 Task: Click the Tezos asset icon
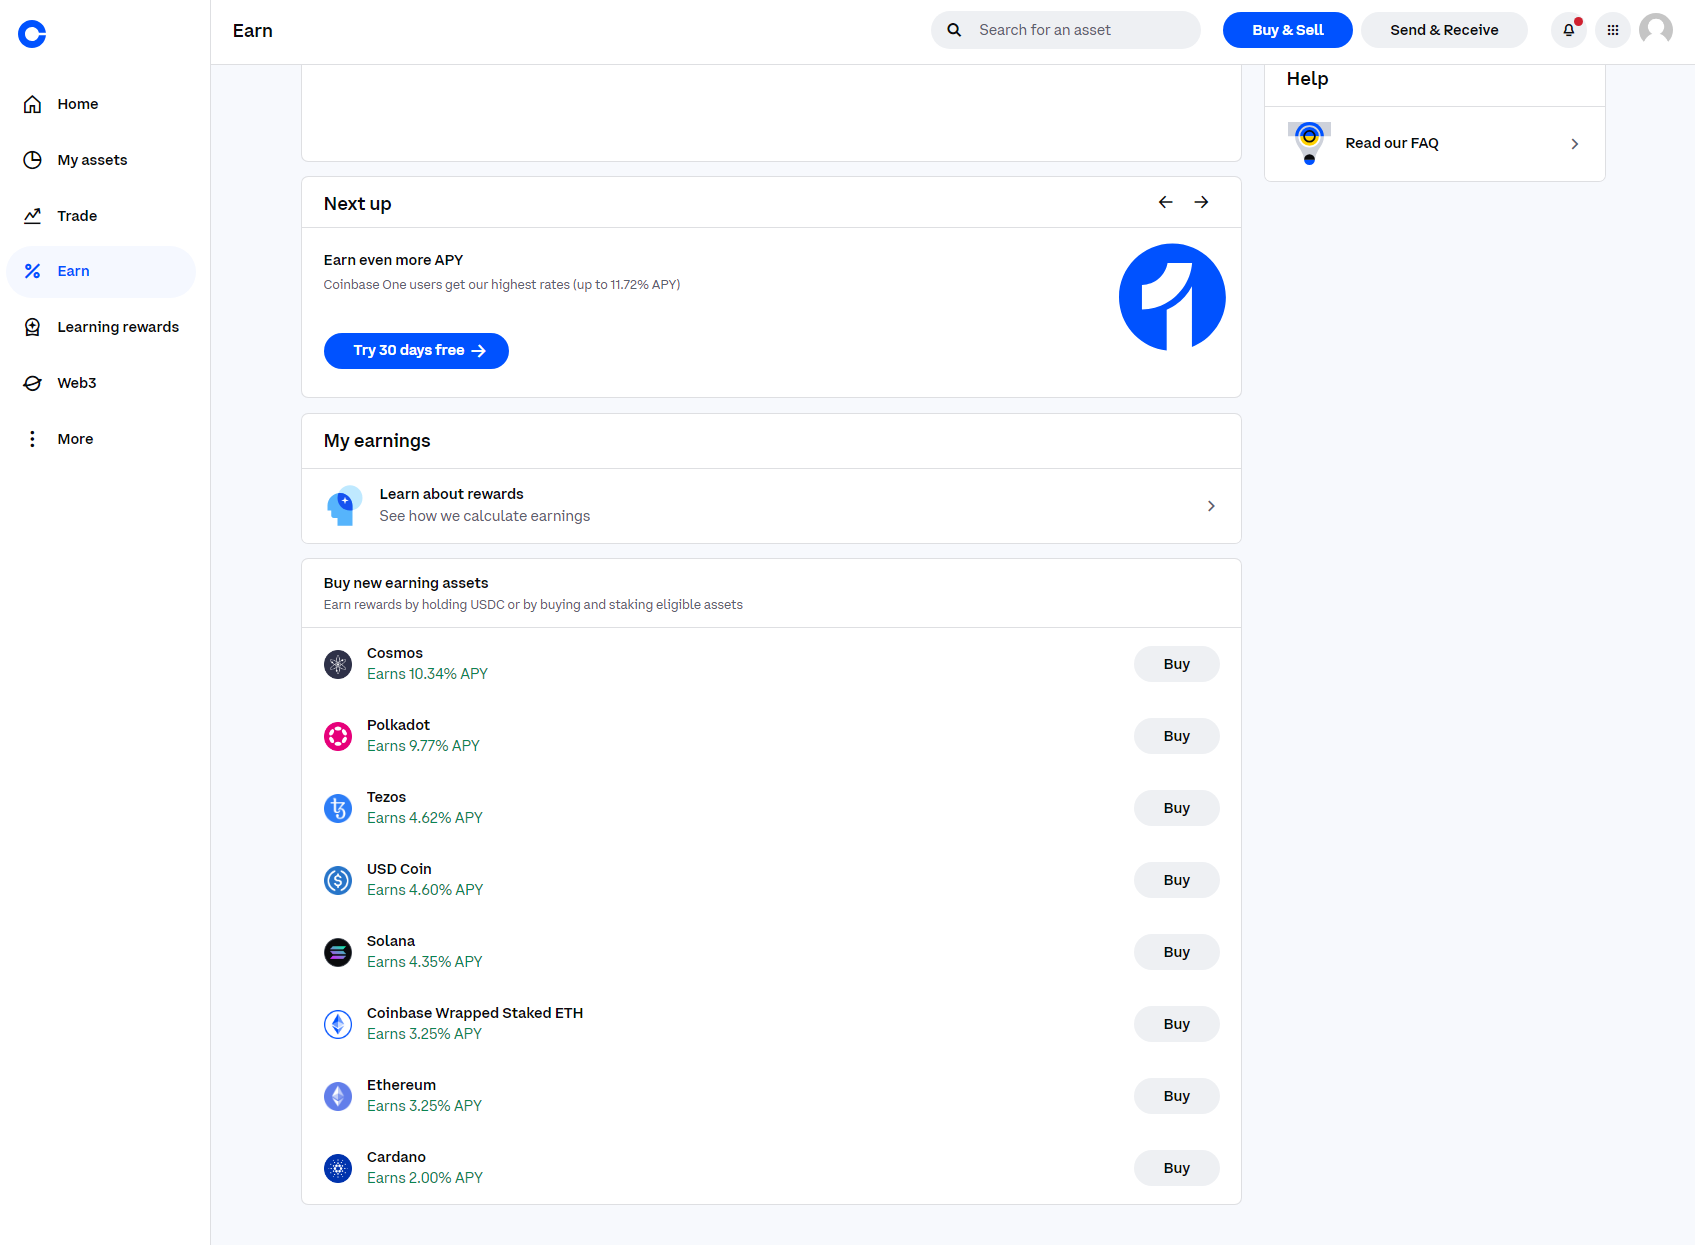(338, 808)
